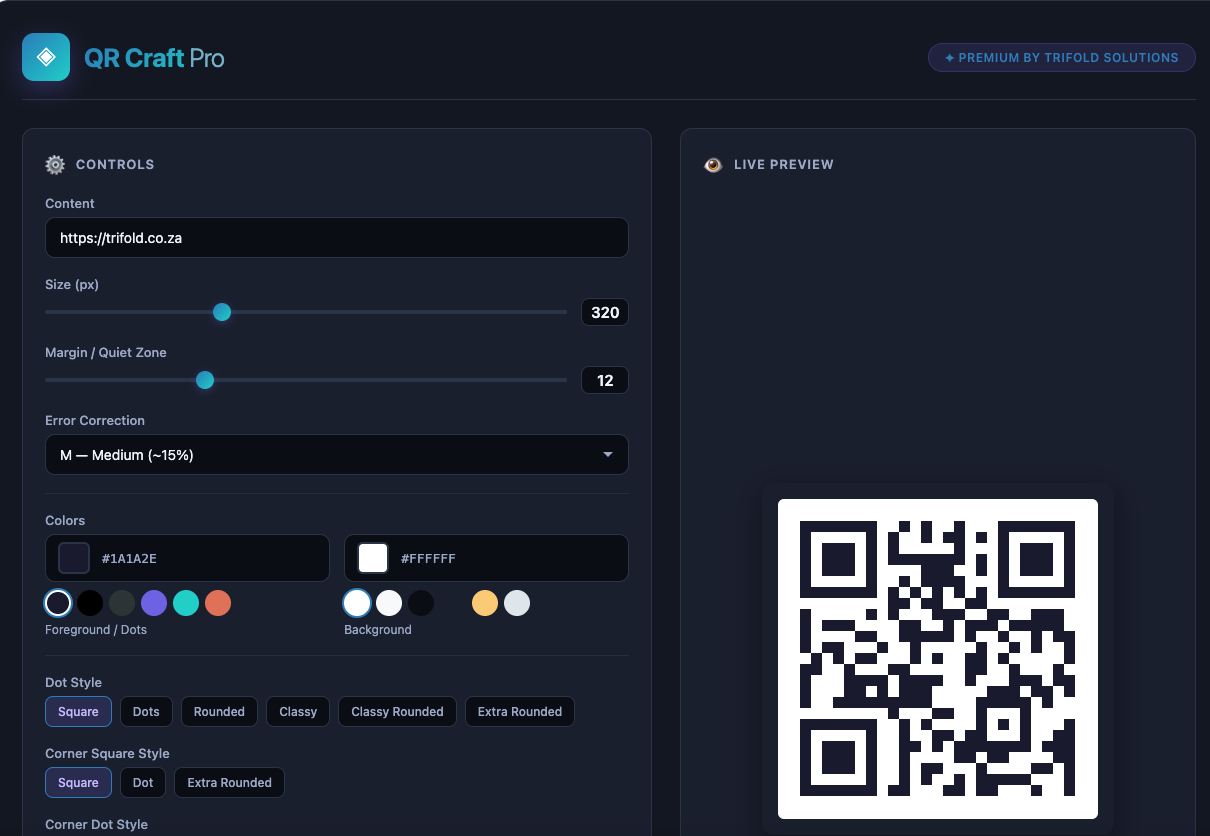
Task: Choose the dark gray-green foreground swatch
Action: 122,603
